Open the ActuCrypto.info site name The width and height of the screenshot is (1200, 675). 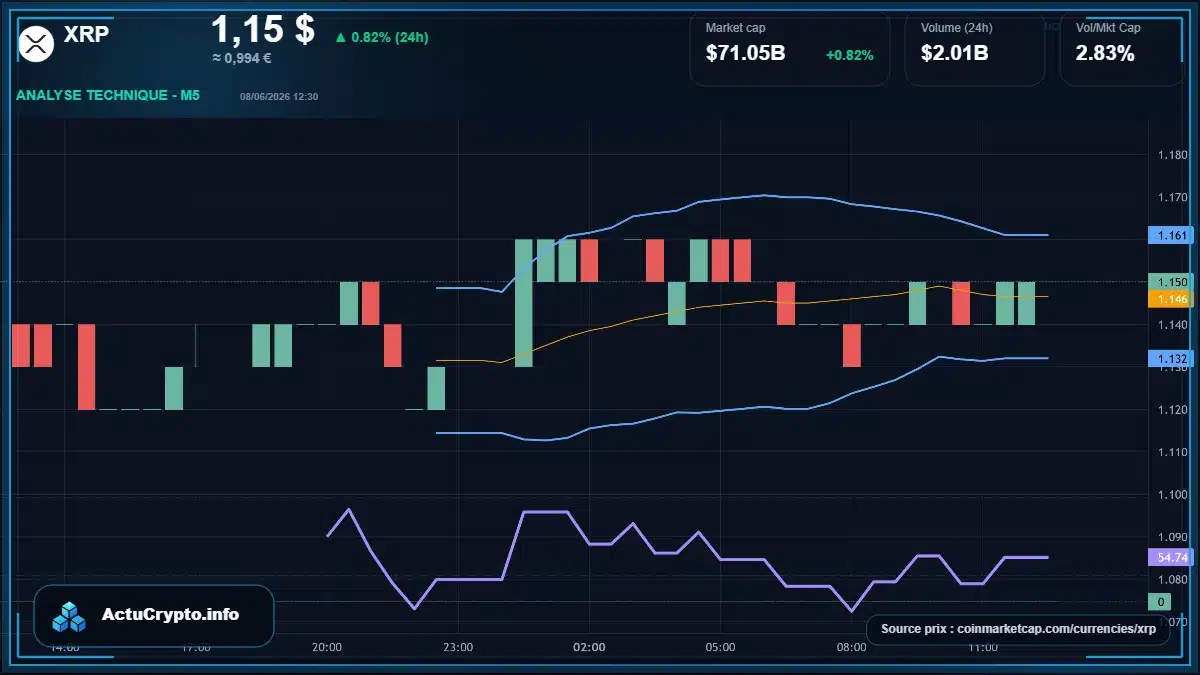(171, 615)
